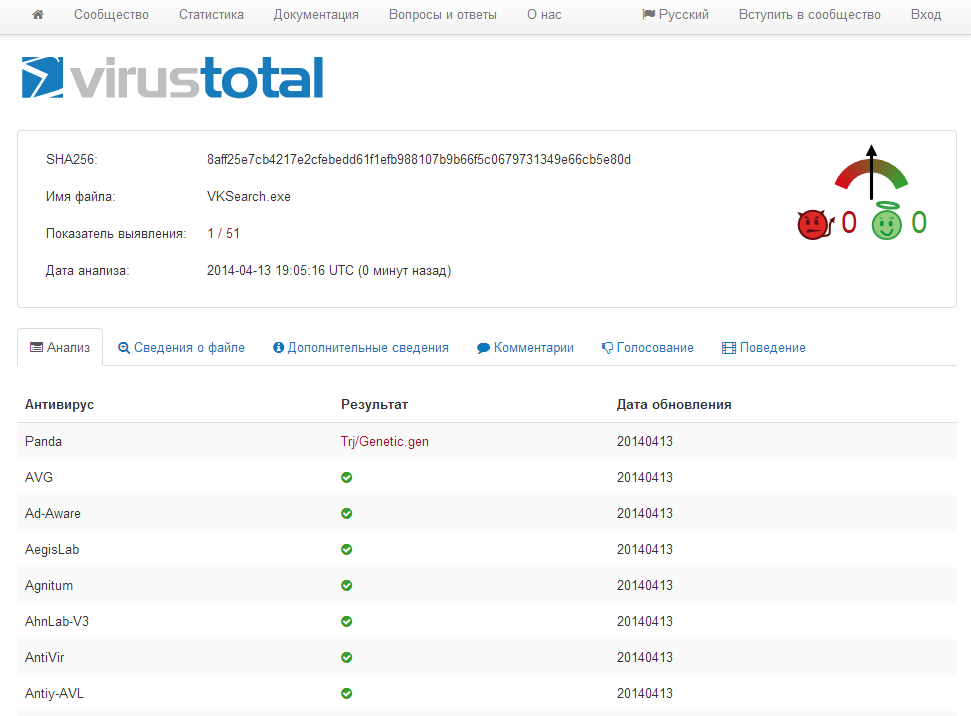This screenshot has width=971, height=716.
Task: Click the red devil malicious vote icon
Action: pyautogui.click(x=814, y=223)
